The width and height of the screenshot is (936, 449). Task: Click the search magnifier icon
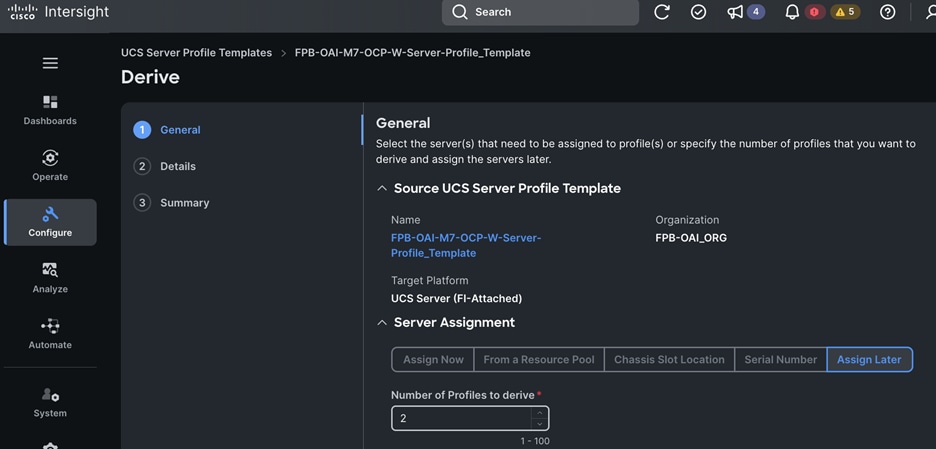[x=460, y=12]
